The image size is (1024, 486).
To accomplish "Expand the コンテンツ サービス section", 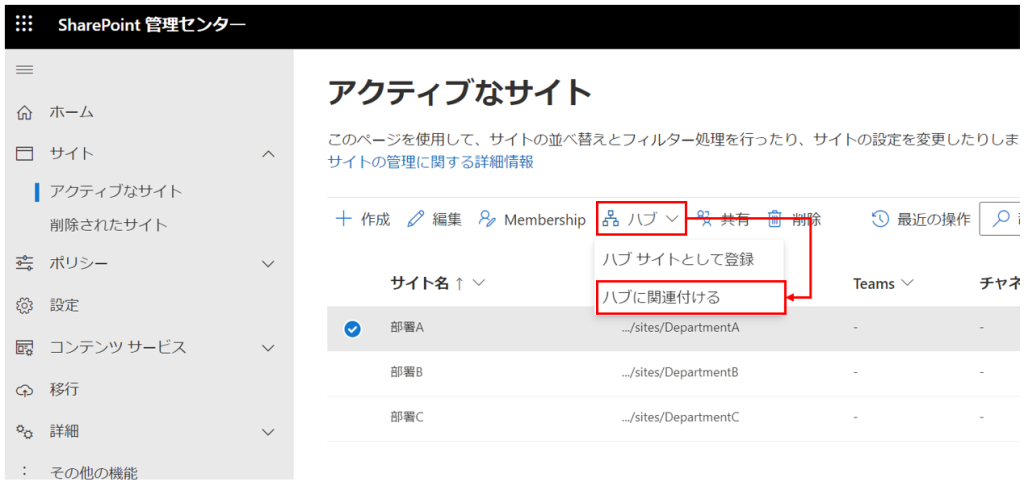I will pos(268,347).
